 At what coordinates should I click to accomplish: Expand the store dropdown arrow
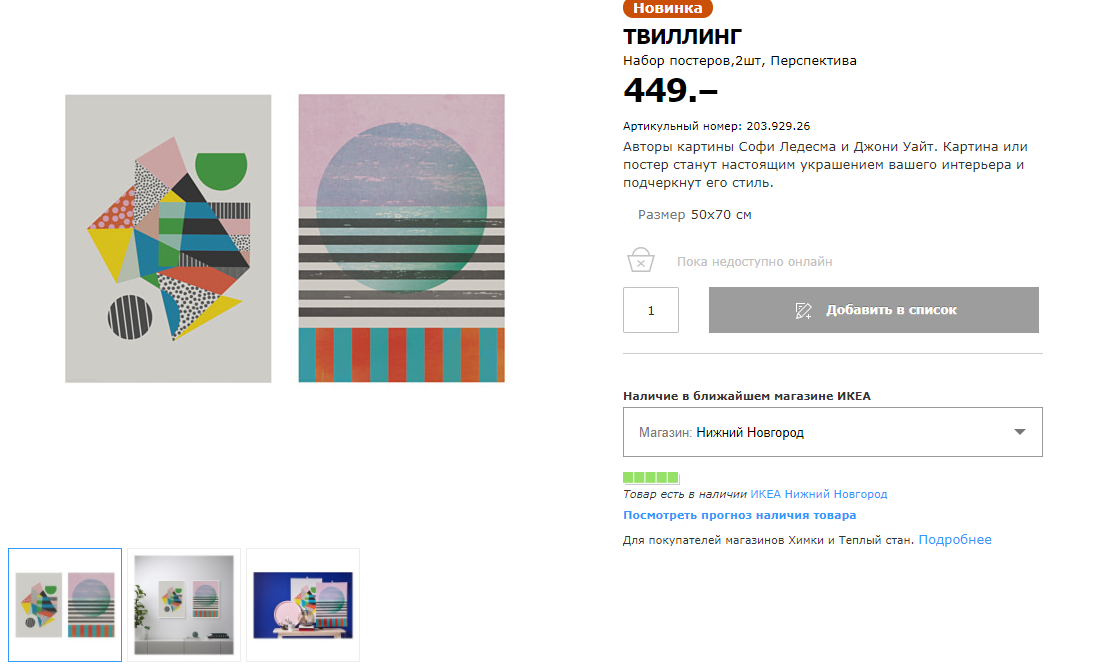(x=1020, y=432)
